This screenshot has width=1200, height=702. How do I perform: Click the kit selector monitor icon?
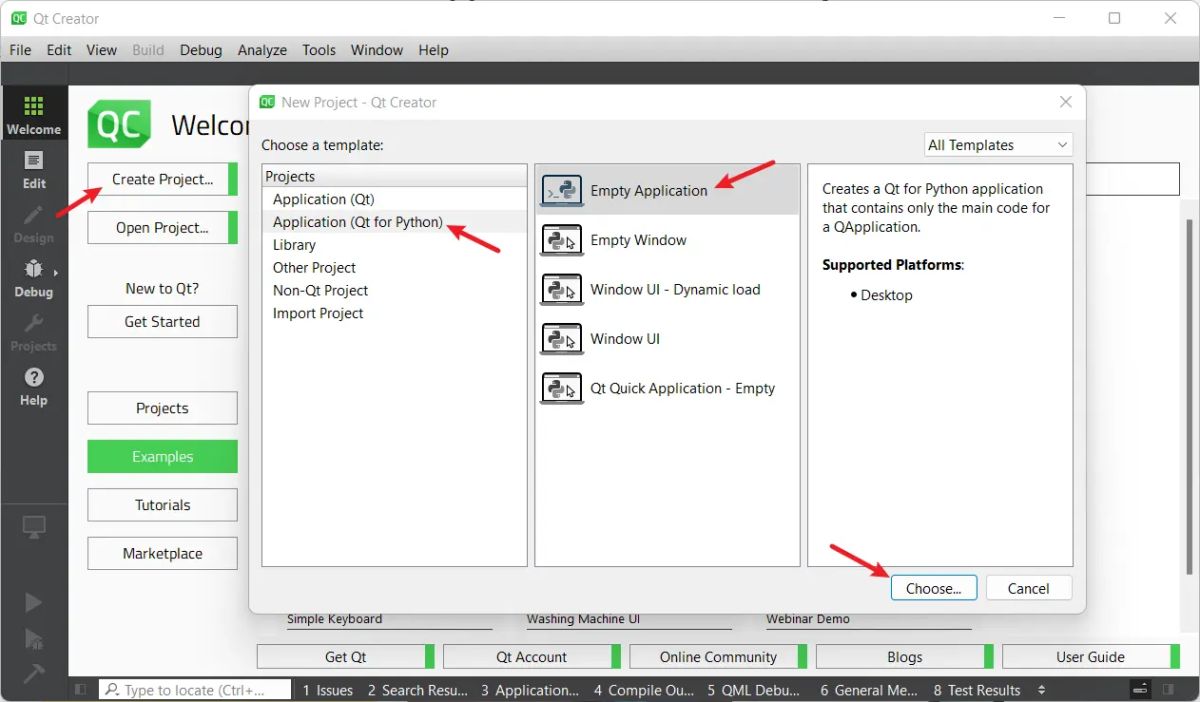point(34,526)
